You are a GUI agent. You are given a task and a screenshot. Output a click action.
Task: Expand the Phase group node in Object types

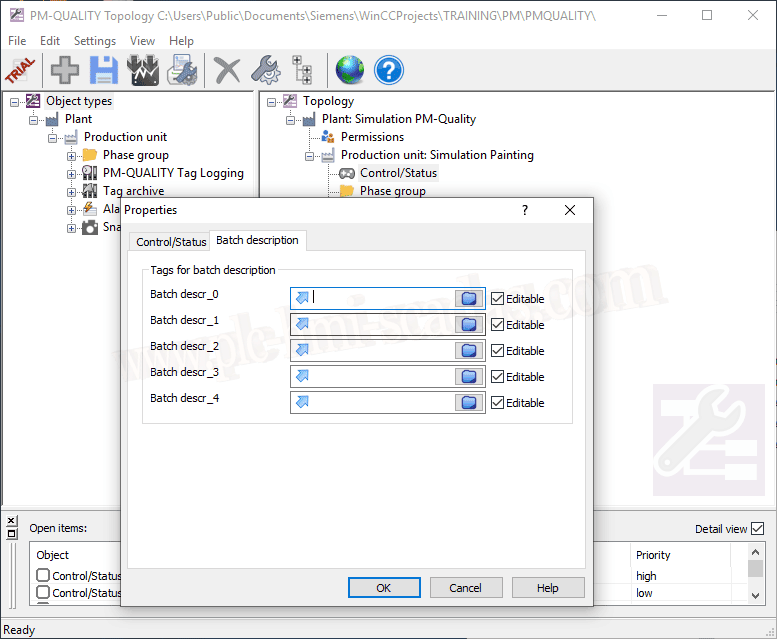pos(72,155)
